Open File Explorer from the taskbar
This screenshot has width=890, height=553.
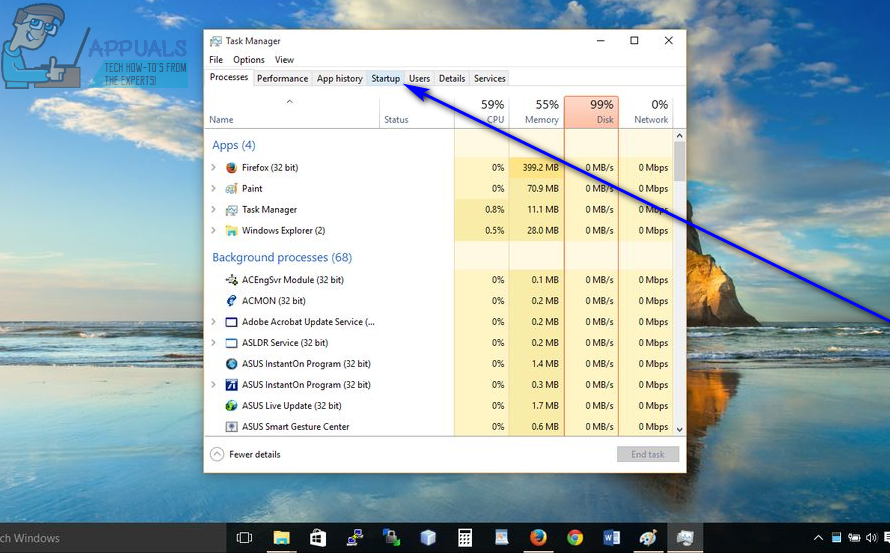click(282, 538)
